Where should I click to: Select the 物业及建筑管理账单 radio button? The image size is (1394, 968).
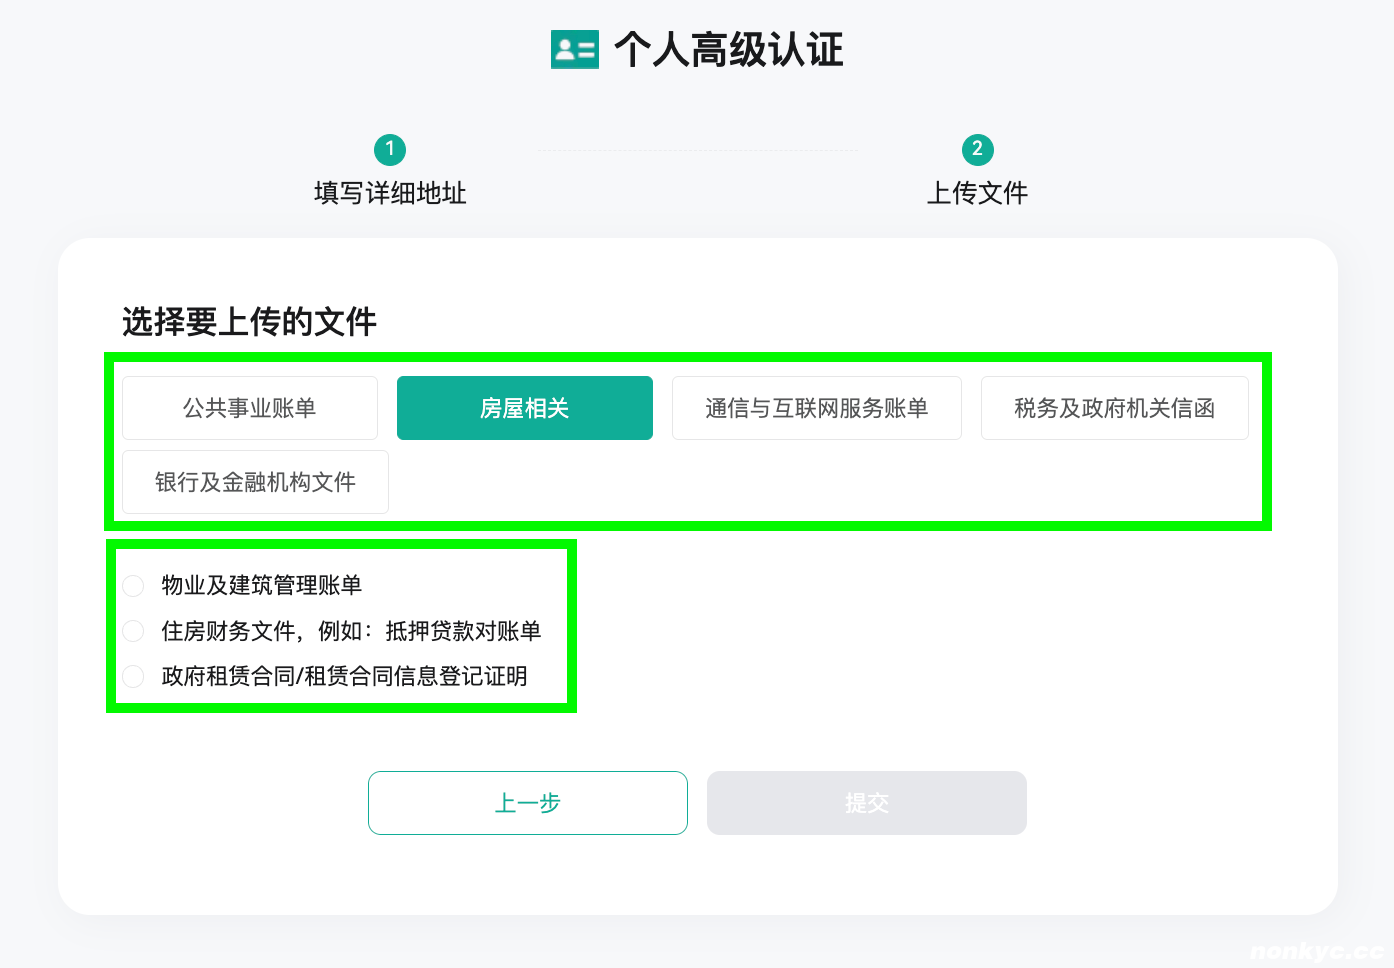(133, 585)
